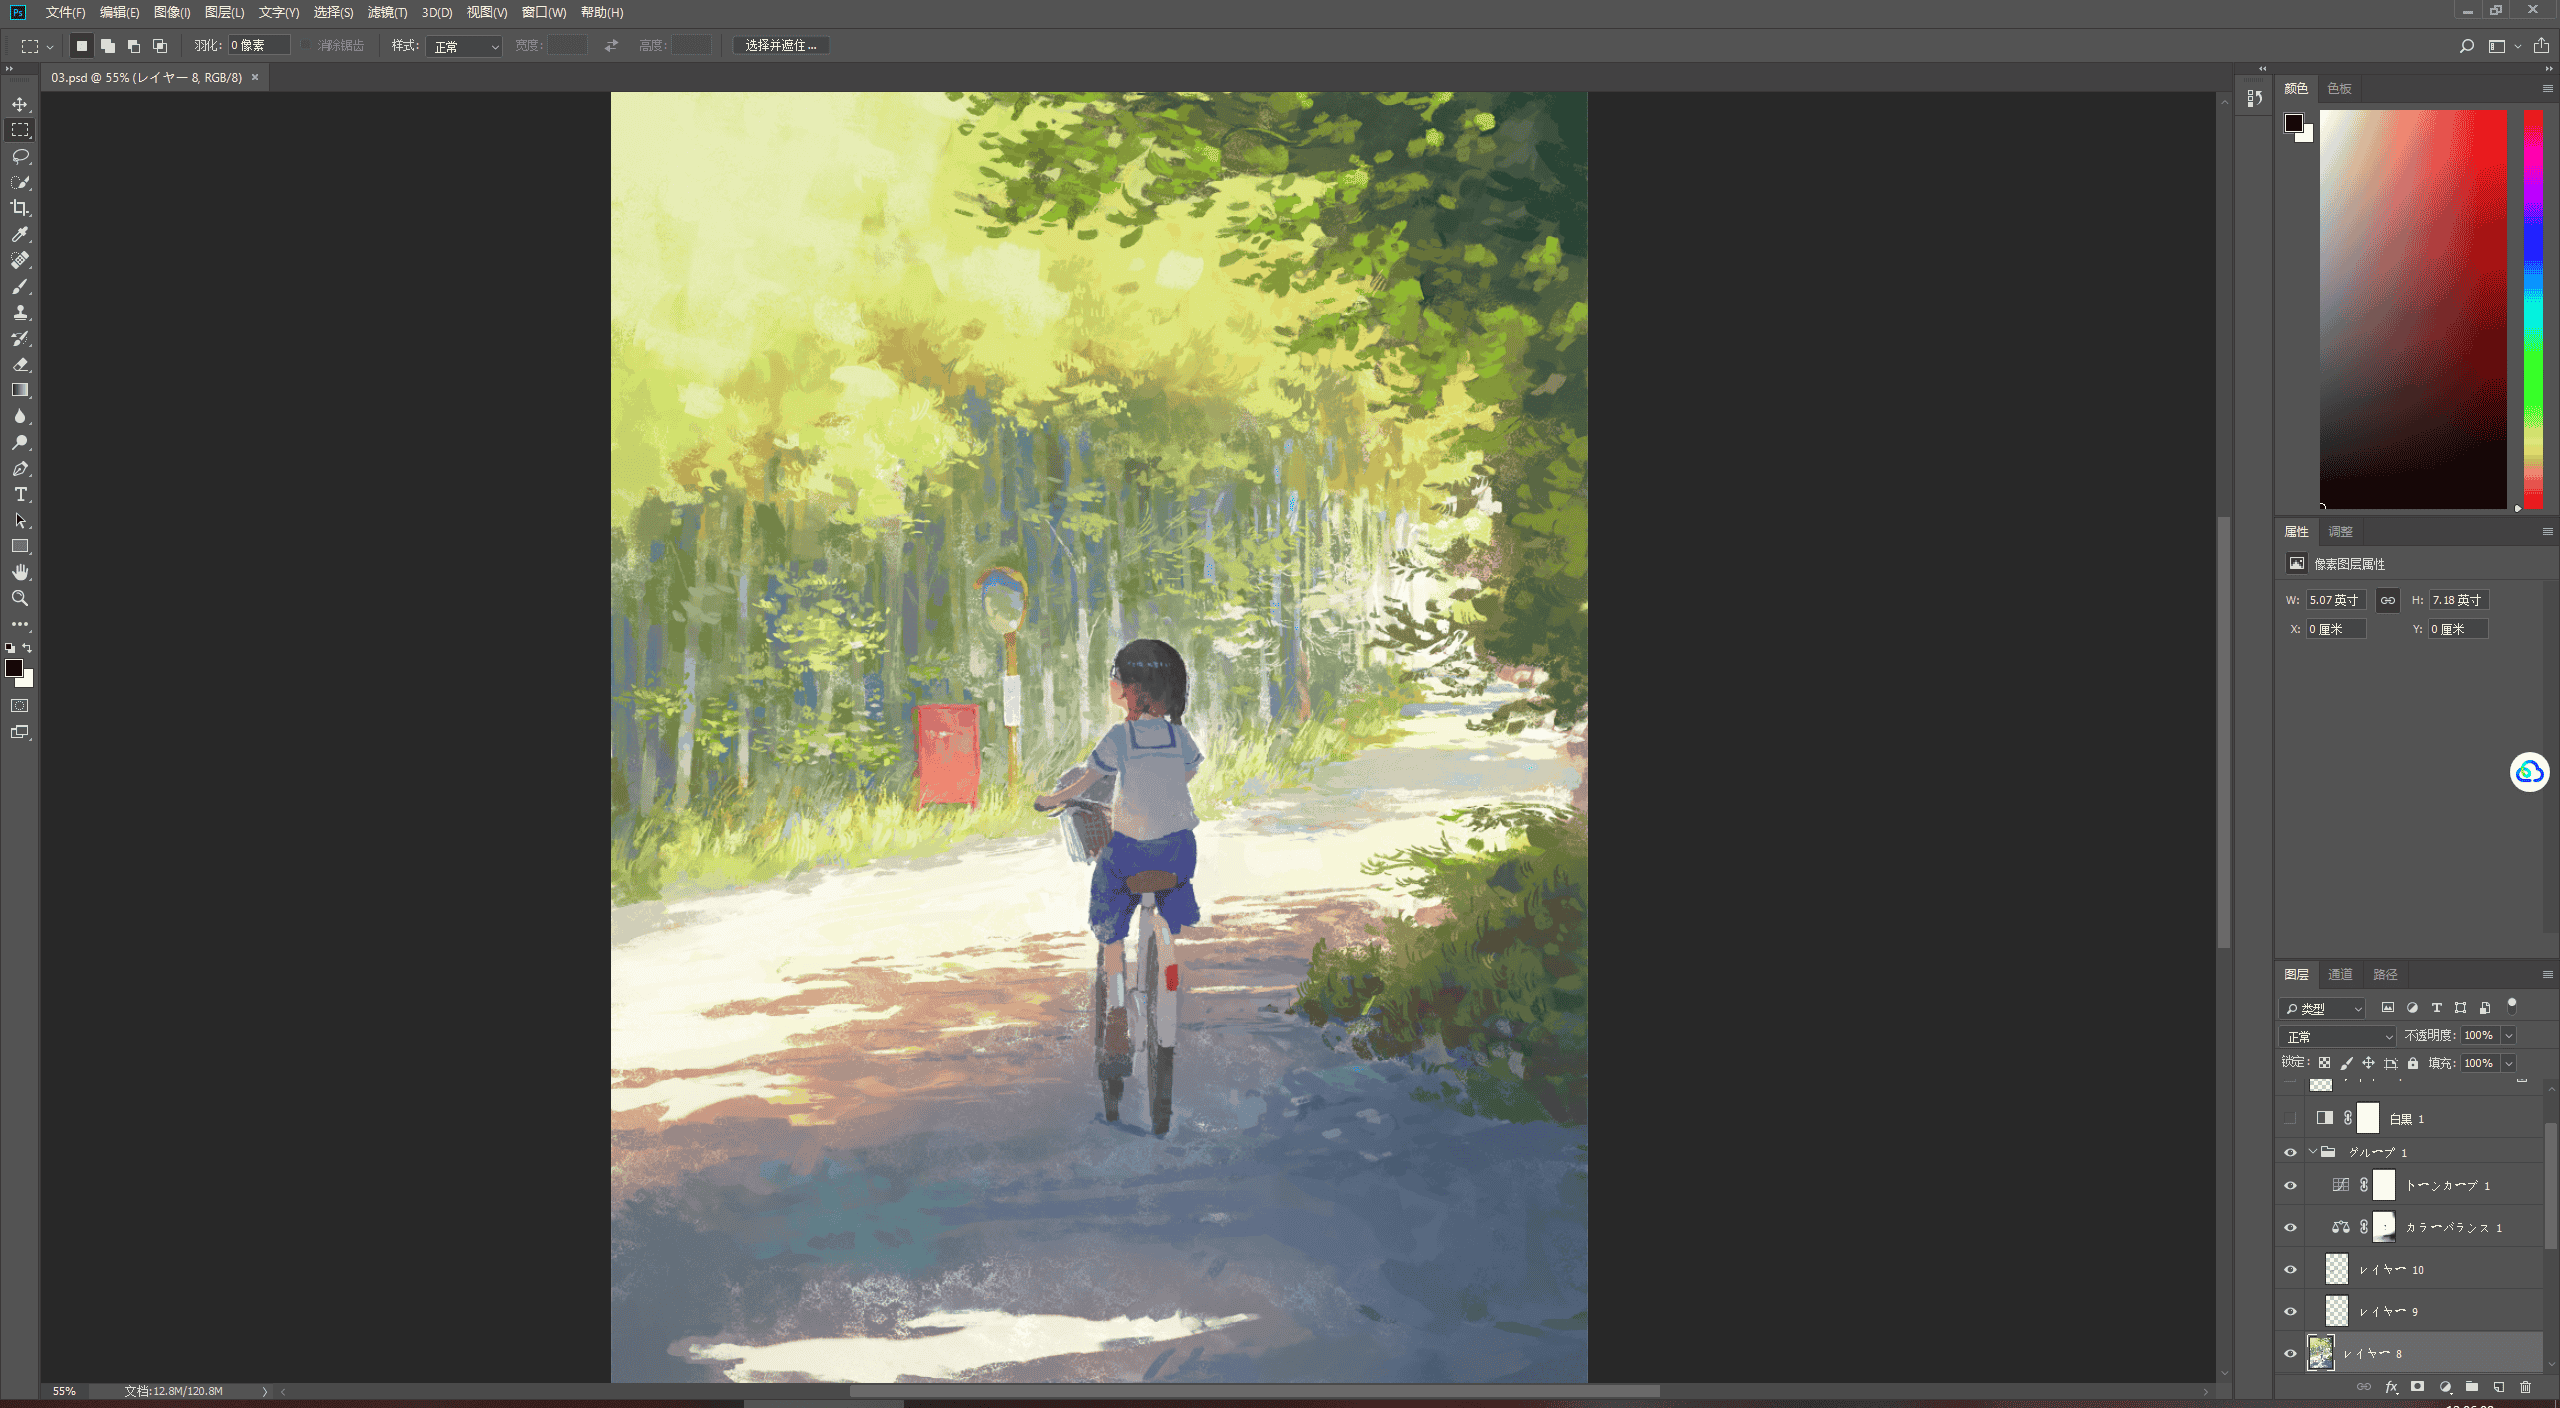The height and width of the screenshot is (1408, 2560).
Task: Hide the レイヤー 10 layer
Action: pos(2290,1269)
